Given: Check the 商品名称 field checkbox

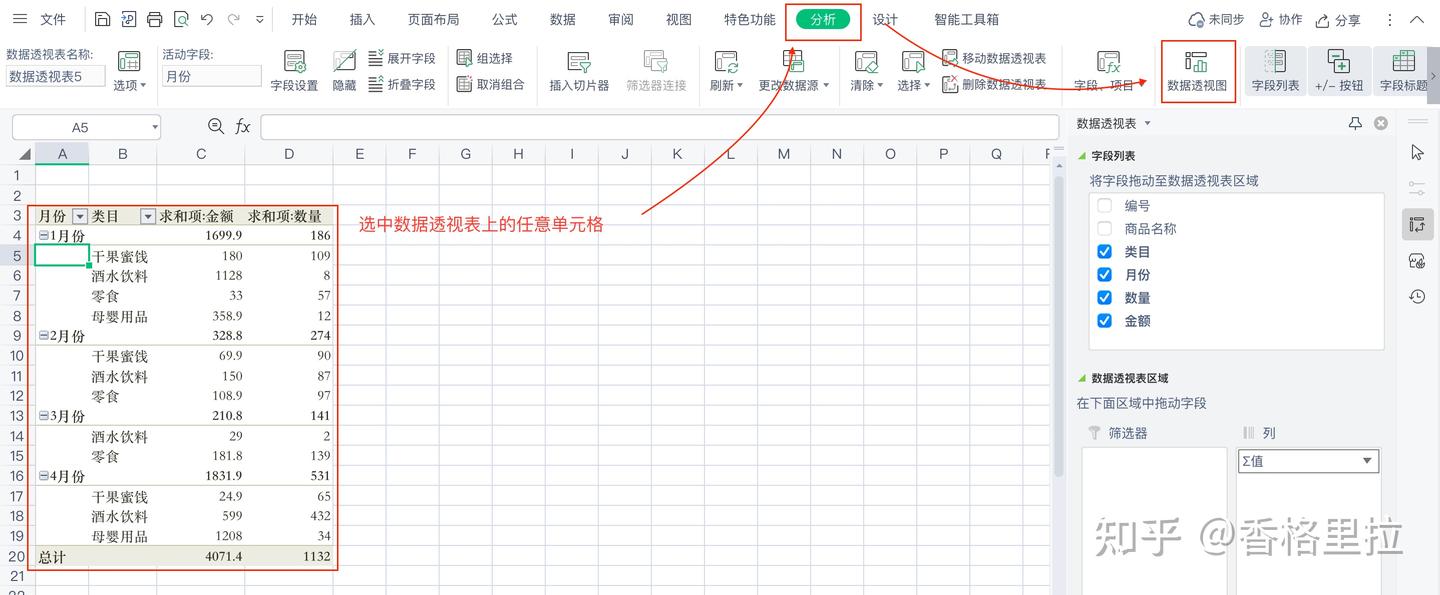Looking at the screenshot, I should pyautogui.click(x=1105, y=228).
